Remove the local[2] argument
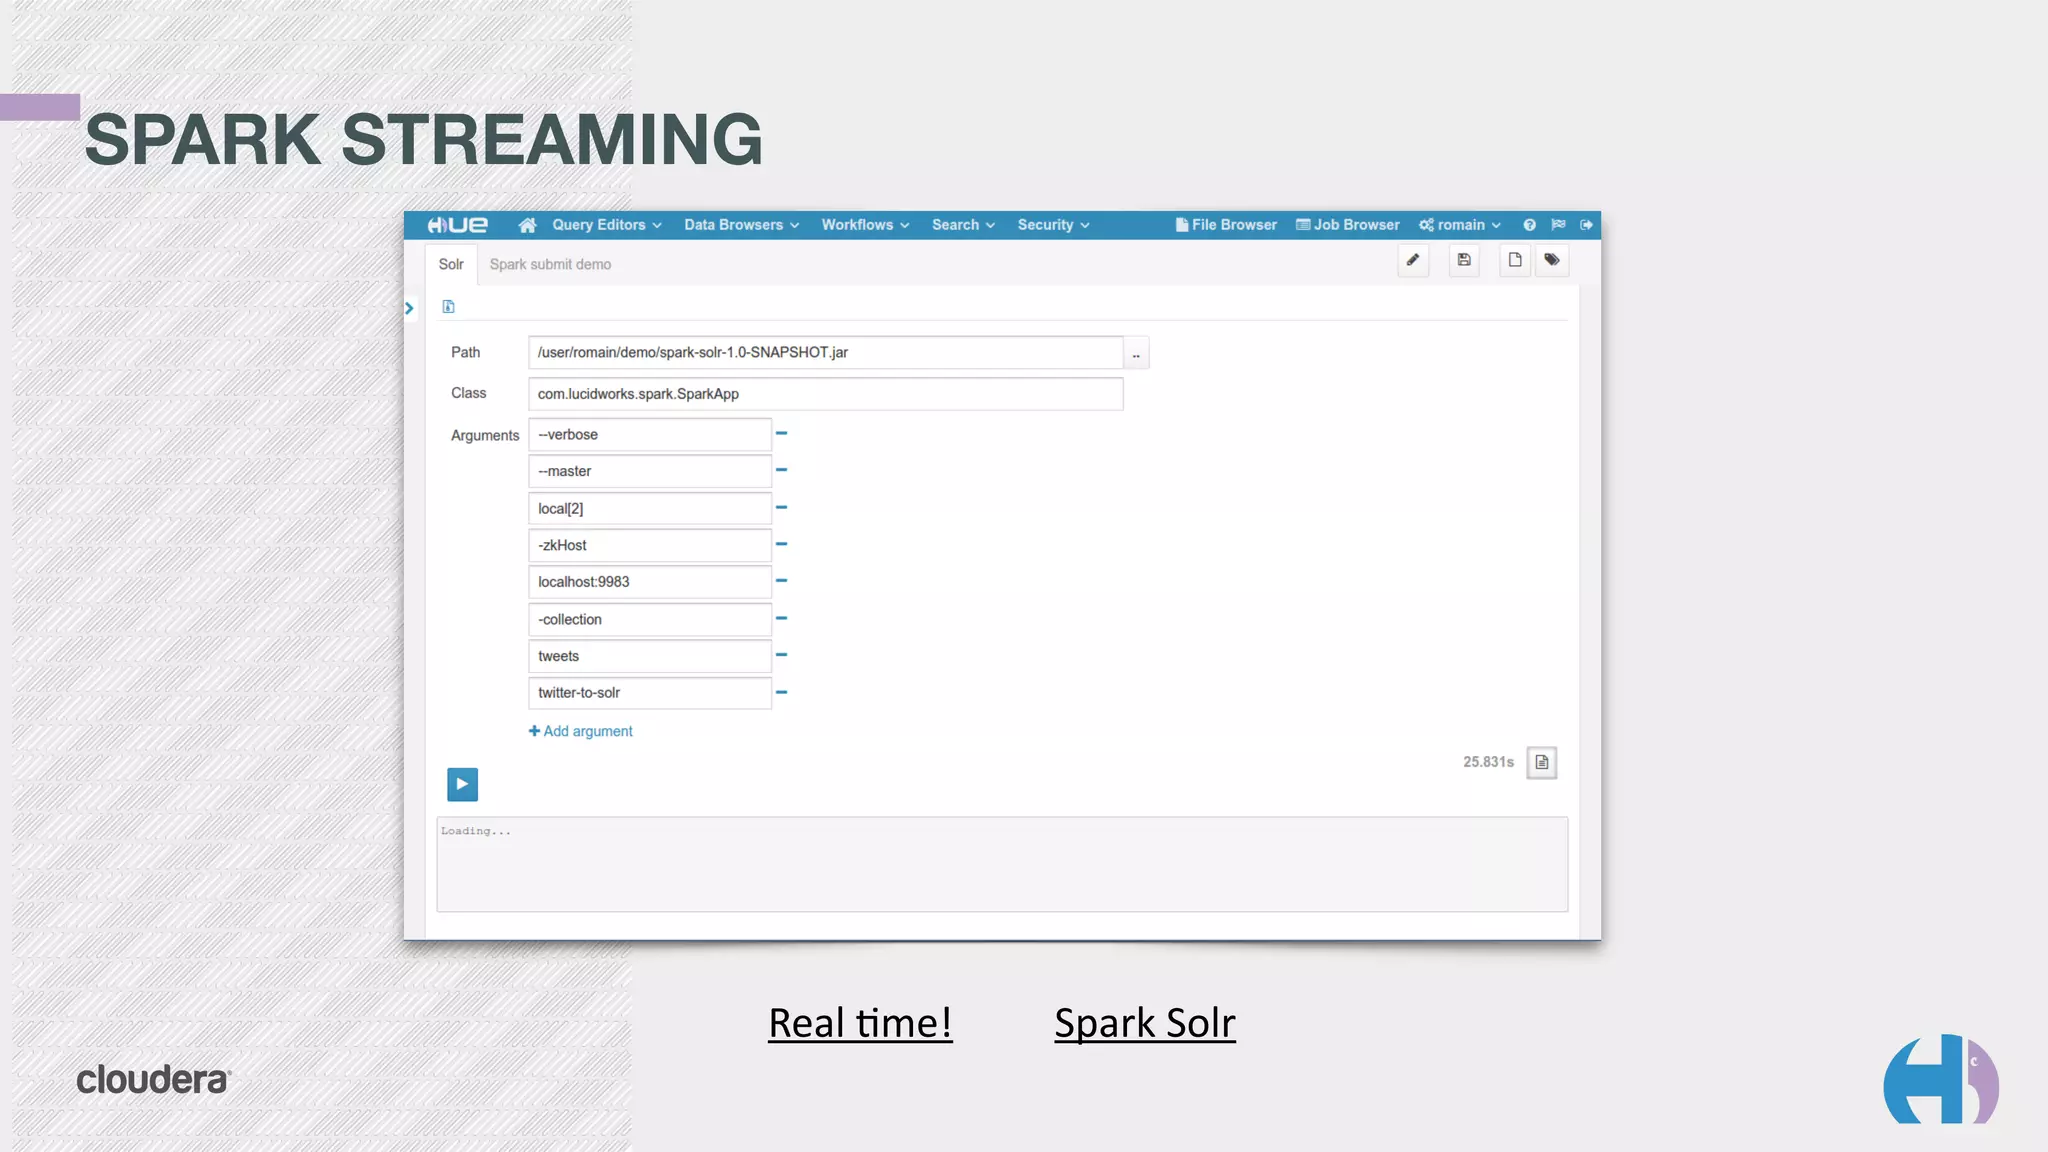 pyautogui.click(x=782, y=507)
